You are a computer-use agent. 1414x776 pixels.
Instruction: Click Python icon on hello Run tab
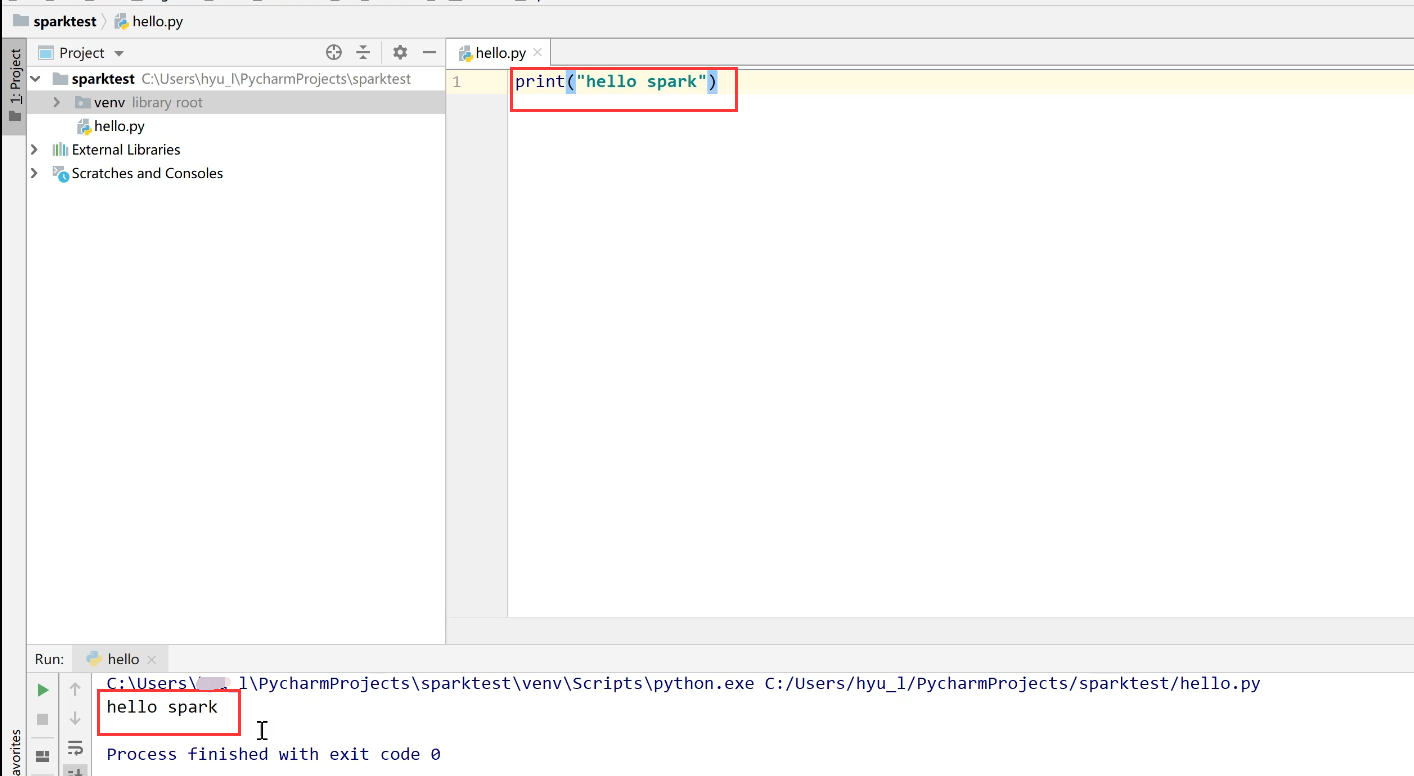coord(94,659)
